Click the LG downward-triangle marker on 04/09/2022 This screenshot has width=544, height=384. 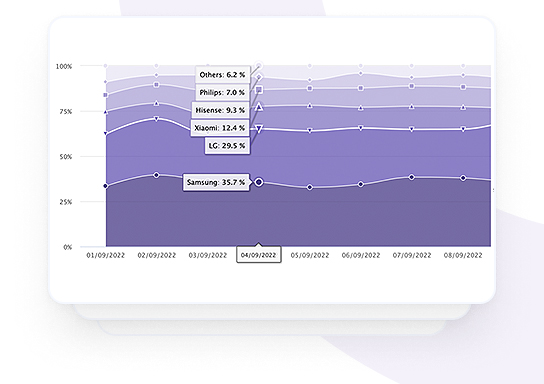tap(259, 129)
